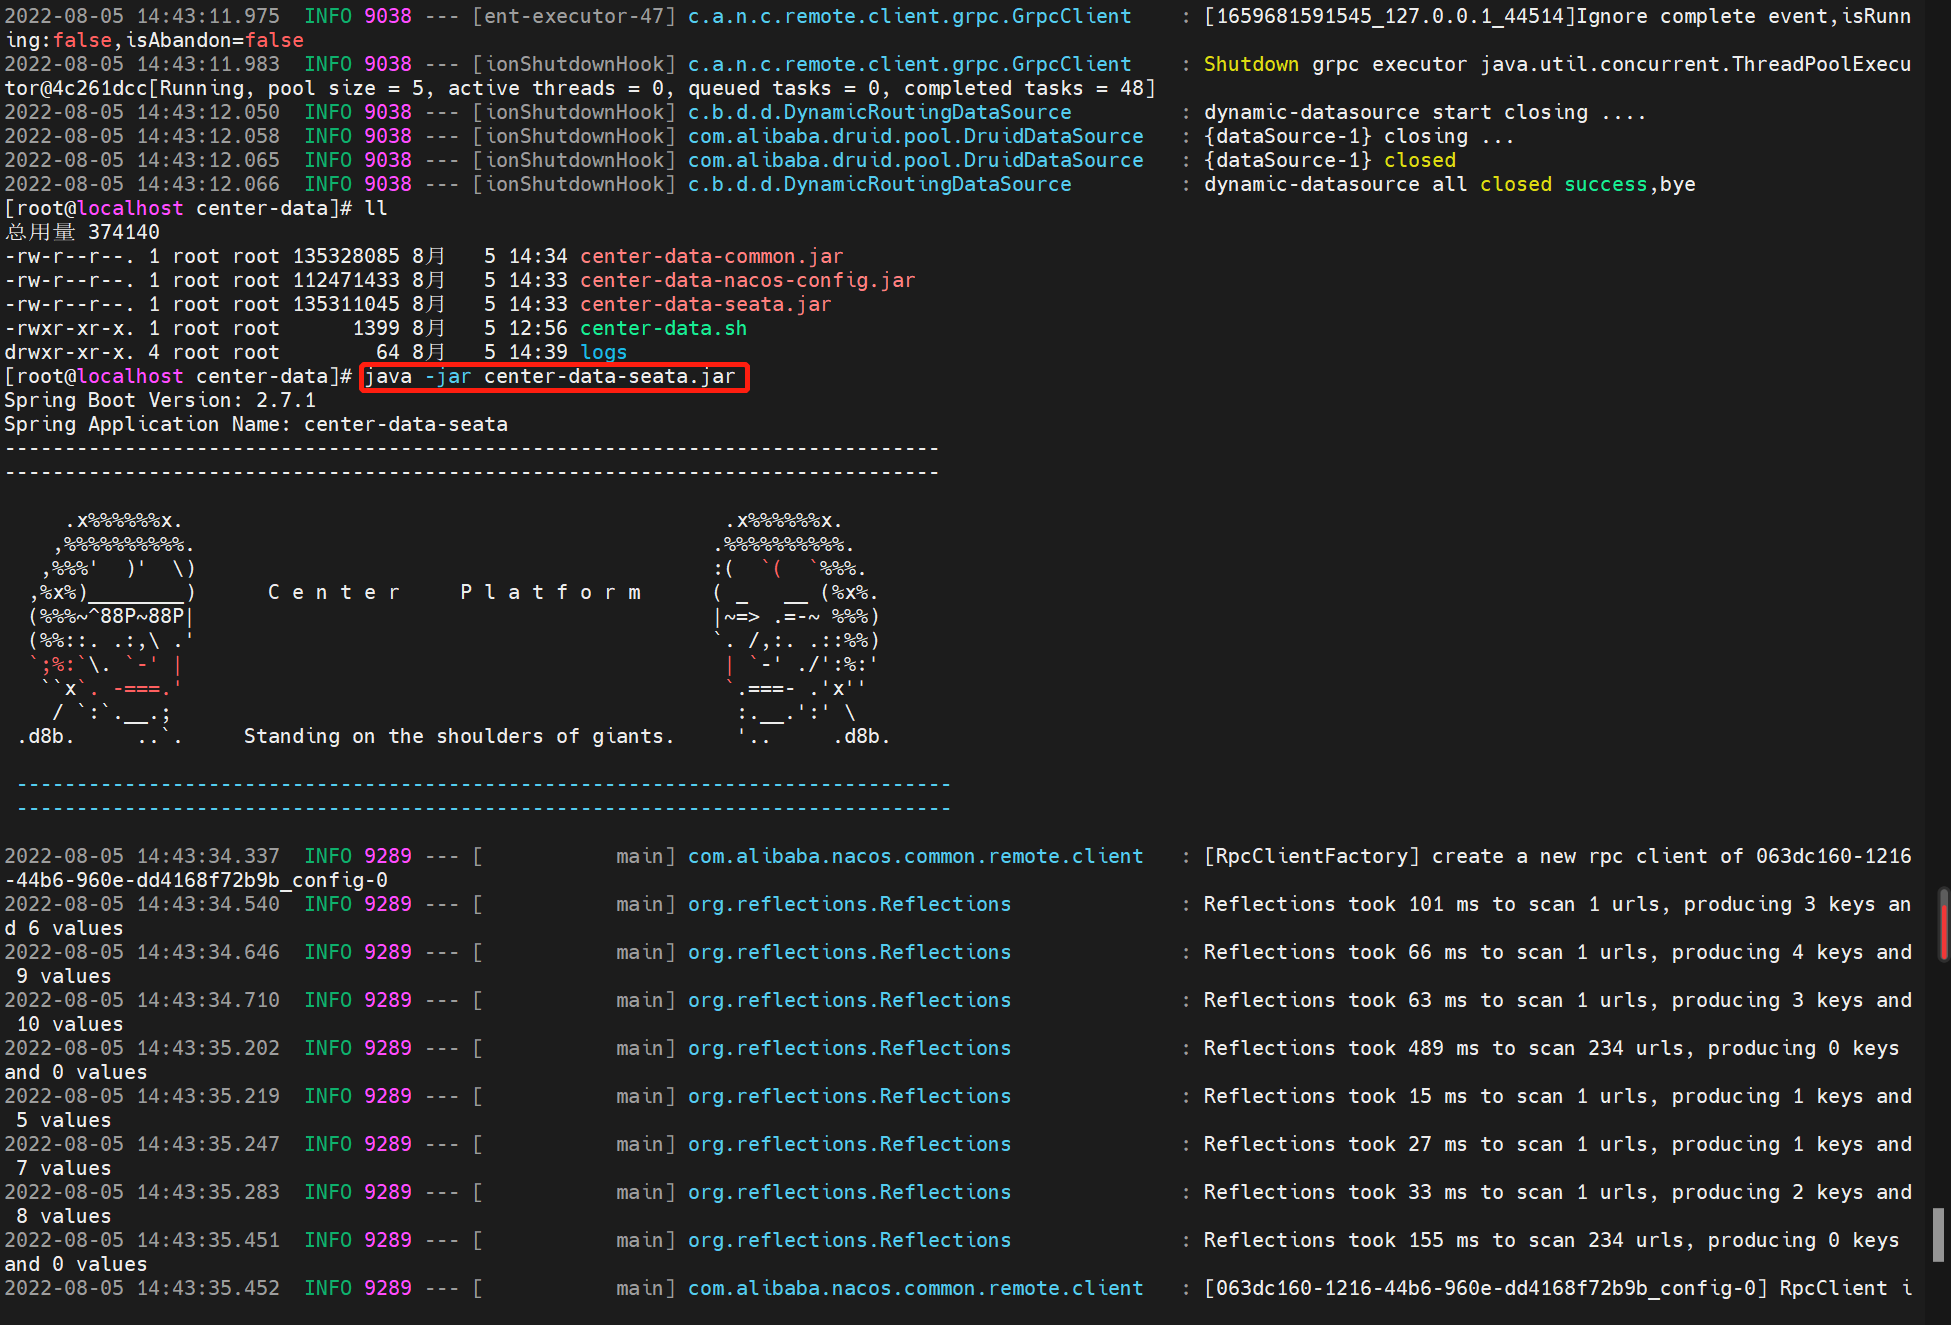The image size is (1951, 1325).
Task: Click 'Spring Application Name: center-data-seata' line
Action: pyautogui.click(x=256, y=424)
